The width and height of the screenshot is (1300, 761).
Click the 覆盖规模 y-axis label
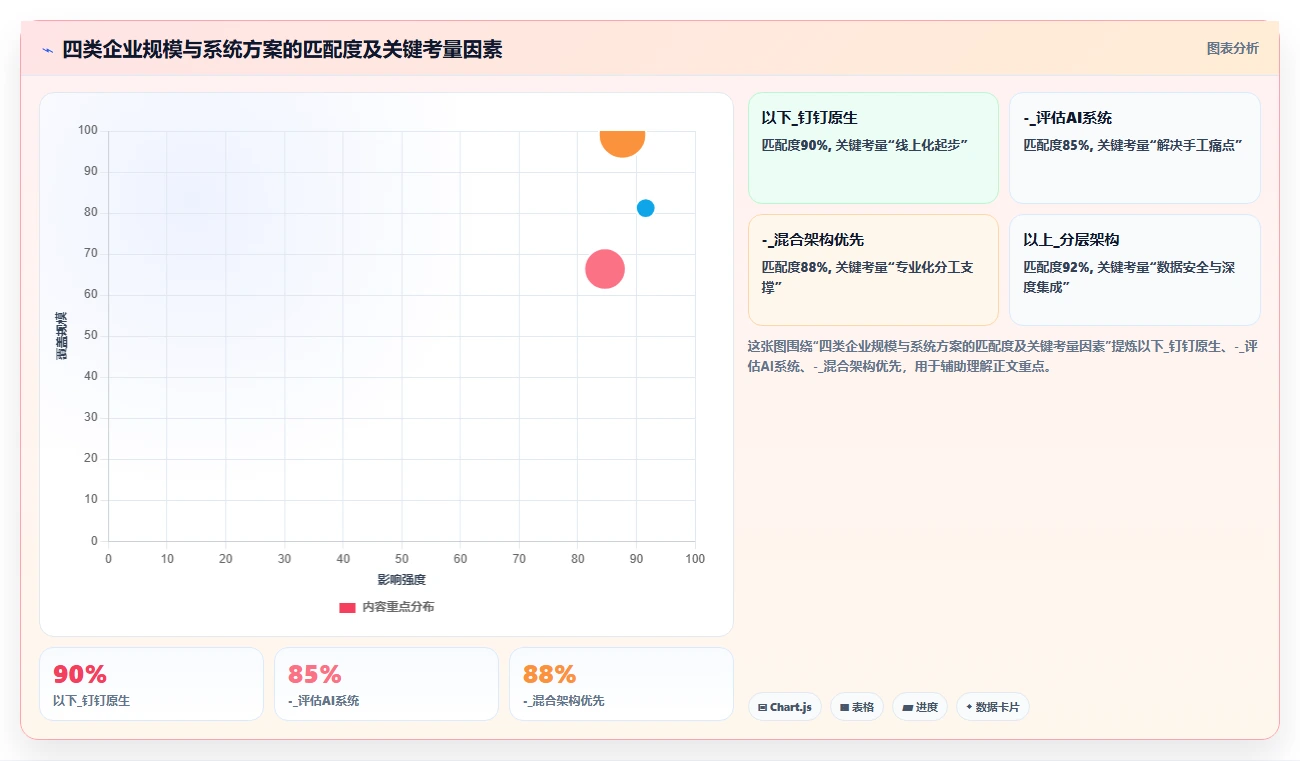pyautogui.click(x=62, y=336)
